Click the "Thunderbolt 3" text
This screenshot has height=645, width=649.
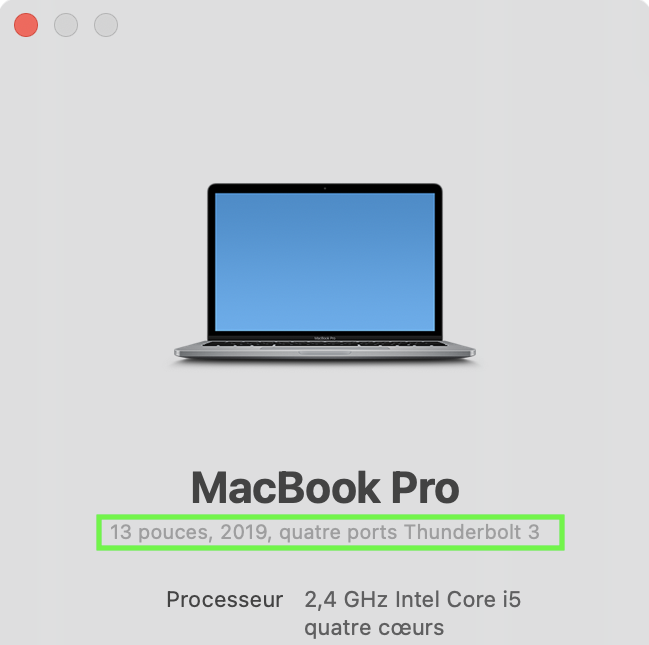point(472,532)
